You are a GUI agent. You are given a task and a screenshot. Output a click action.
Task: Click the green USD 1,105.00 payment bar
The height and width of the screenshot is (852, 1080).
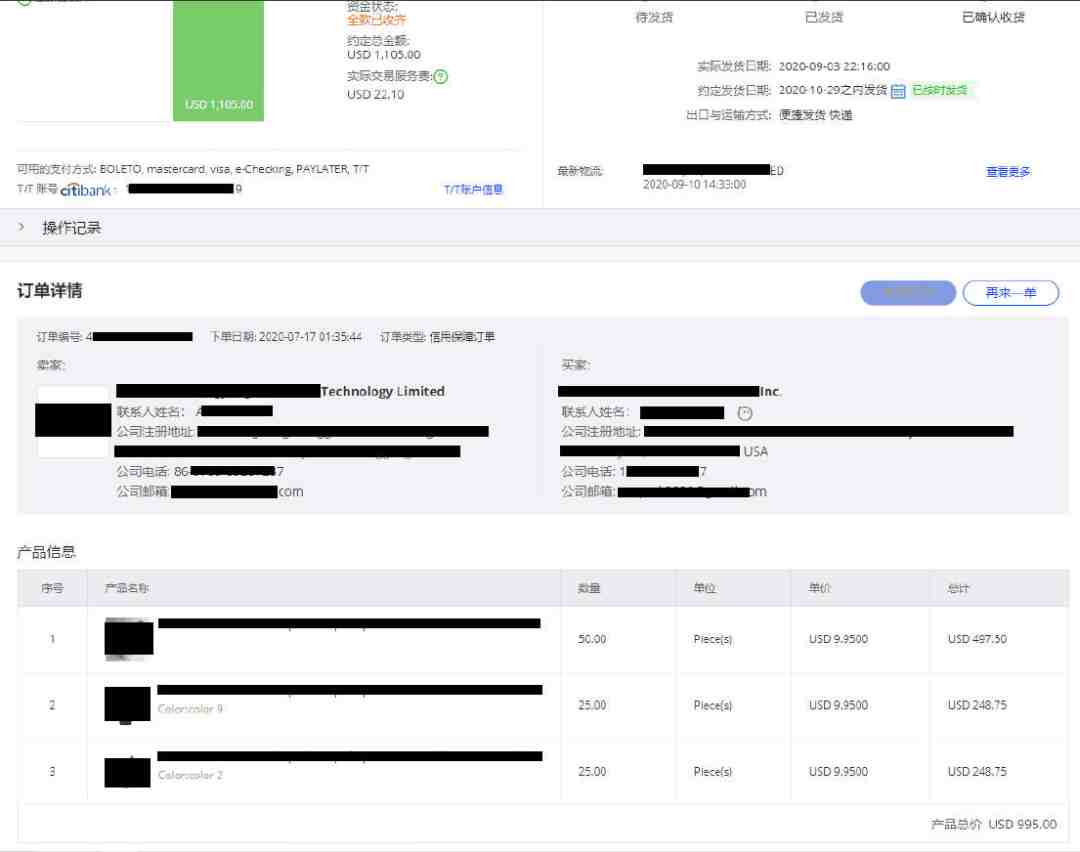click(x=218, y=61)
